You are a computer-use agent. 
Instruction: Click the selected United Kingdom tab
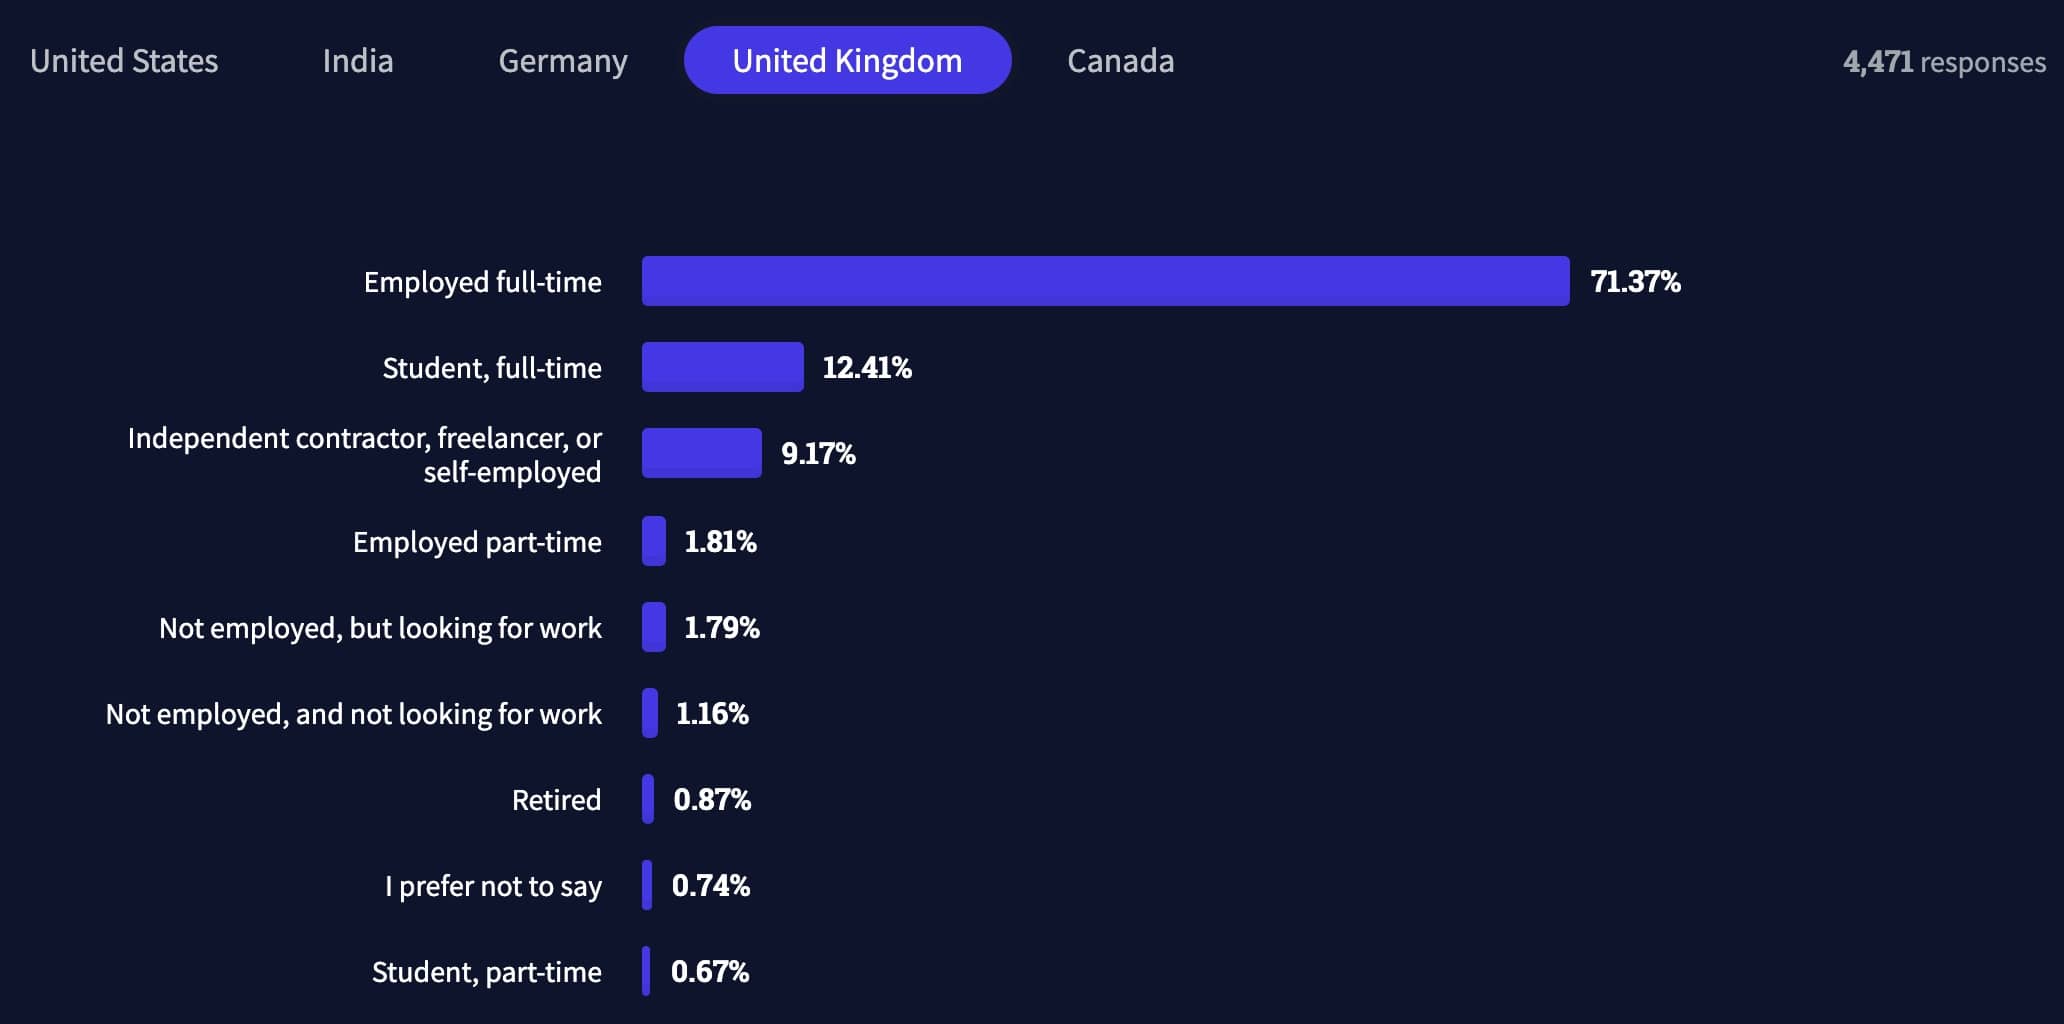coord(847,61)
